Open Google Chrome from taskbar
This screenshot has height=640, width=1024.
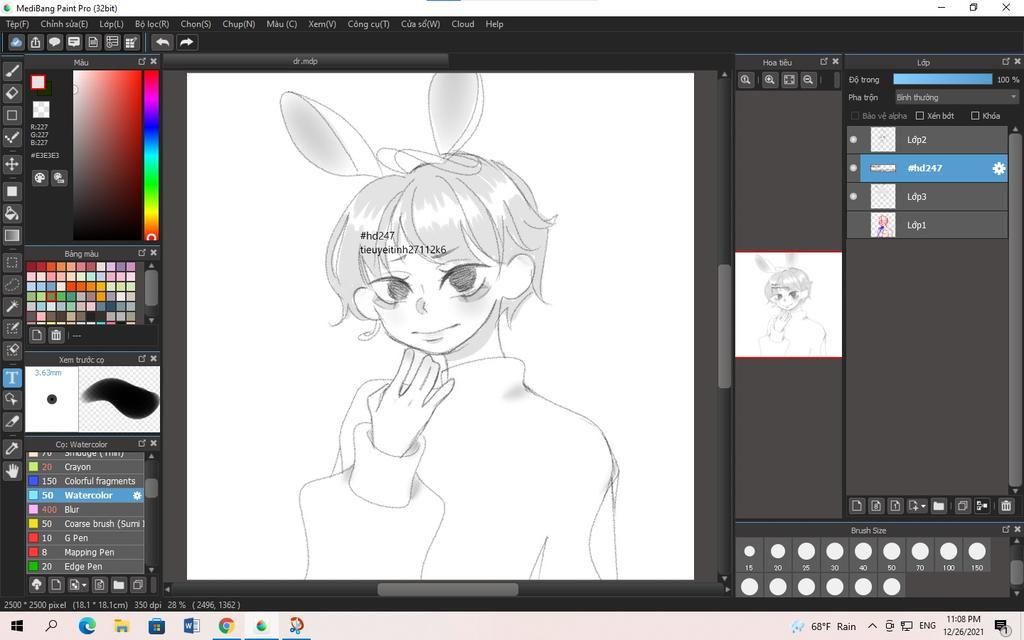[x=226, y=626]
